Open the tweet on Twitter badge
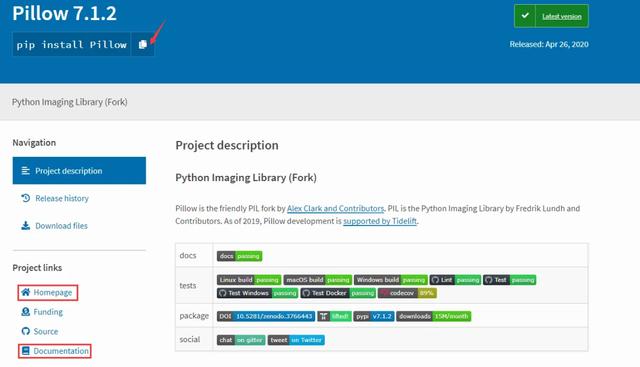This screenshot has width=640, height=367. 296,340
